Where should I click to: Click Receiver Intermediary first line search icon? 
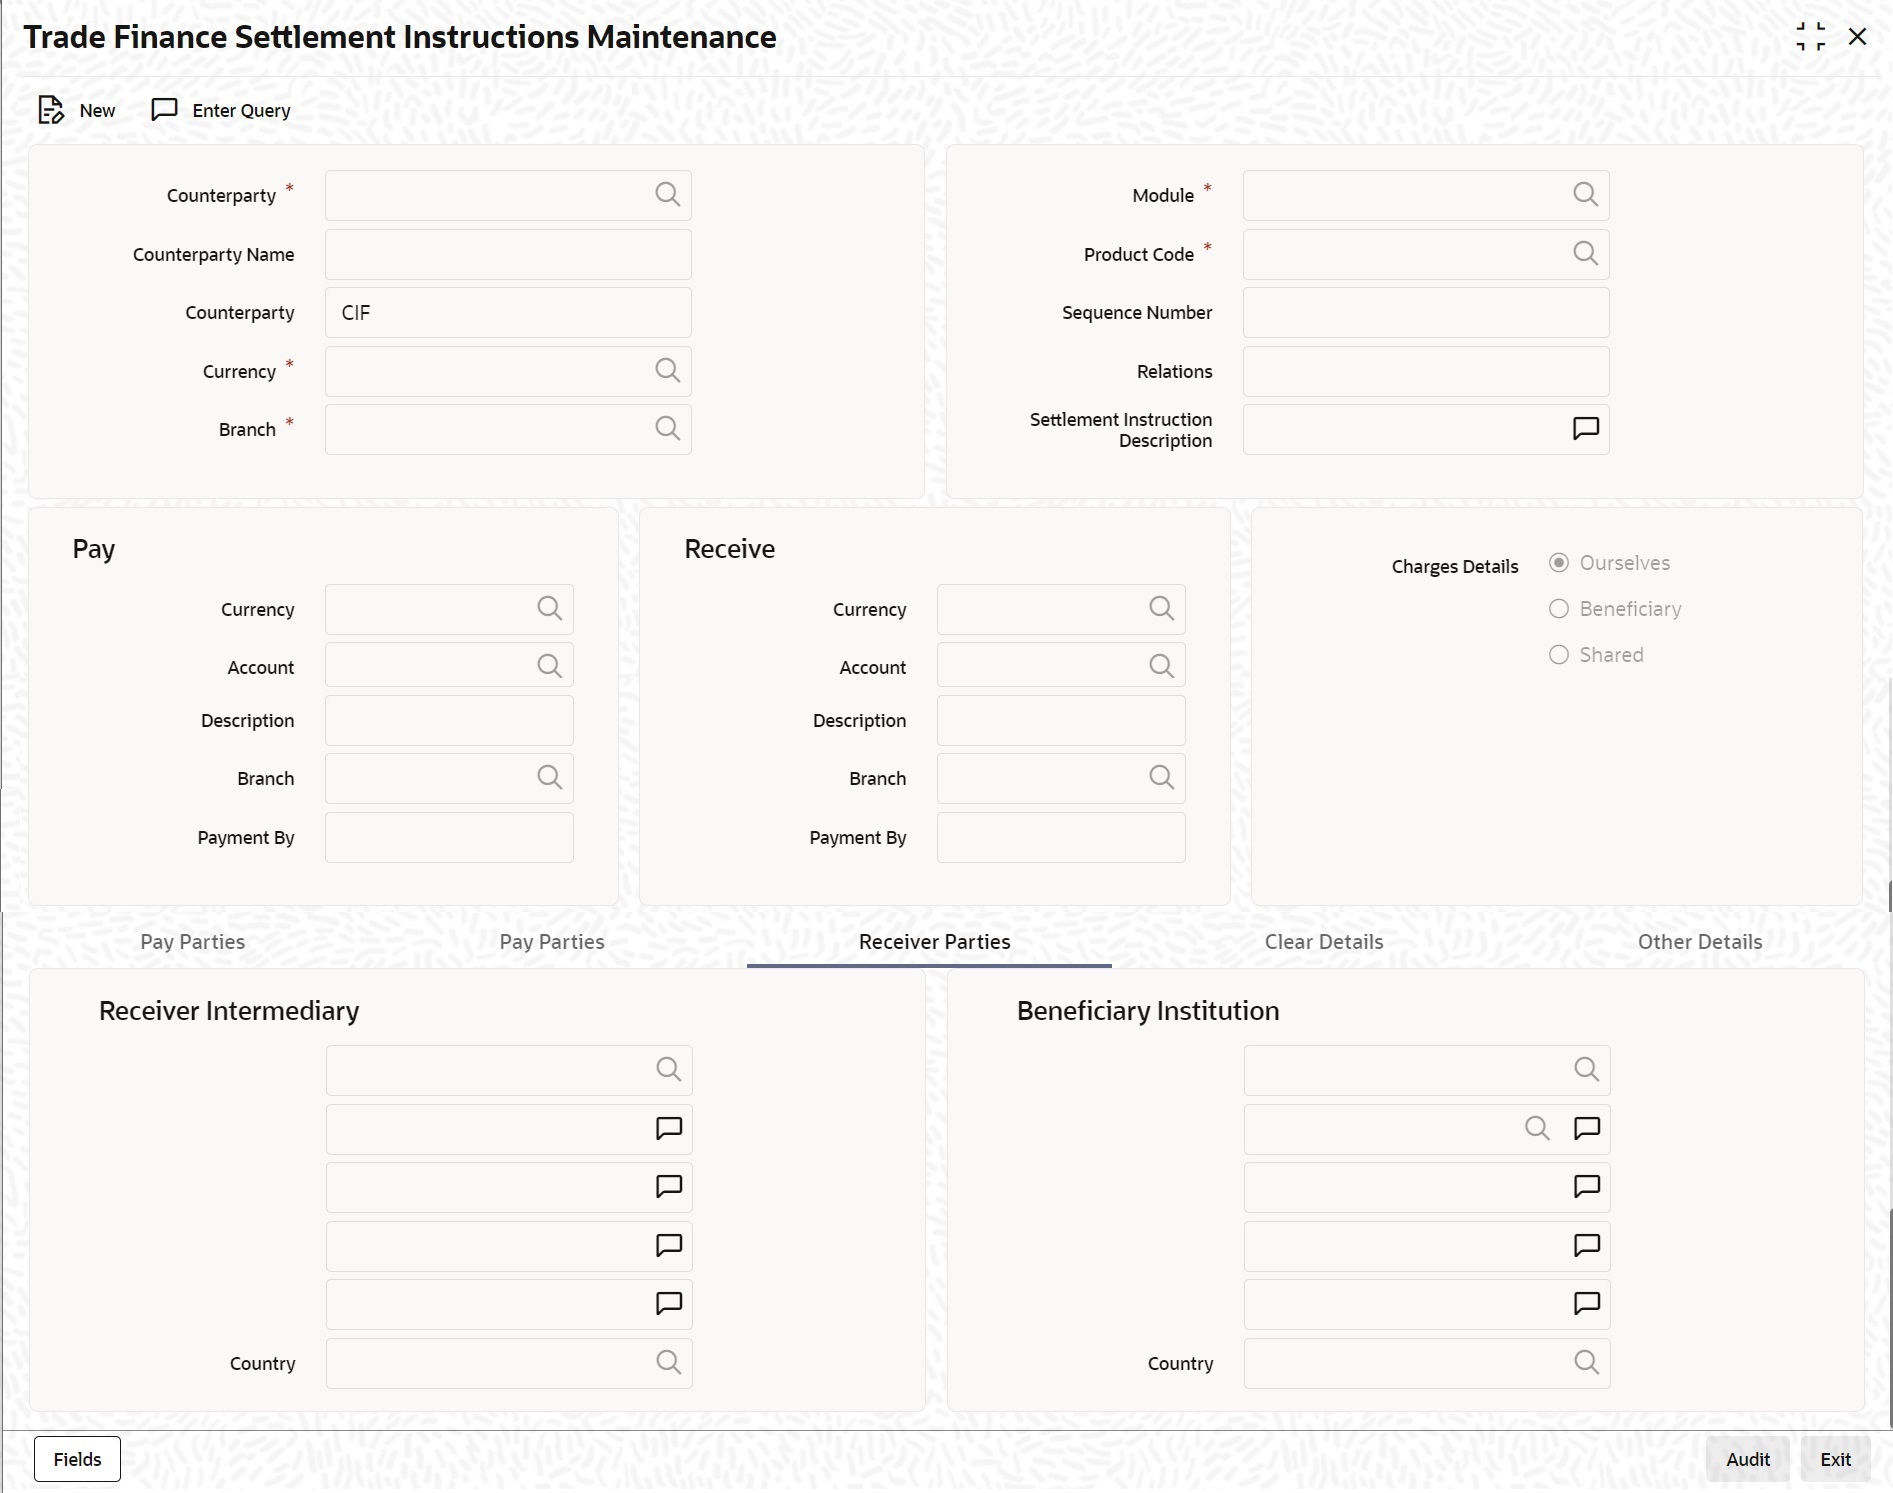click(668, 1070)
